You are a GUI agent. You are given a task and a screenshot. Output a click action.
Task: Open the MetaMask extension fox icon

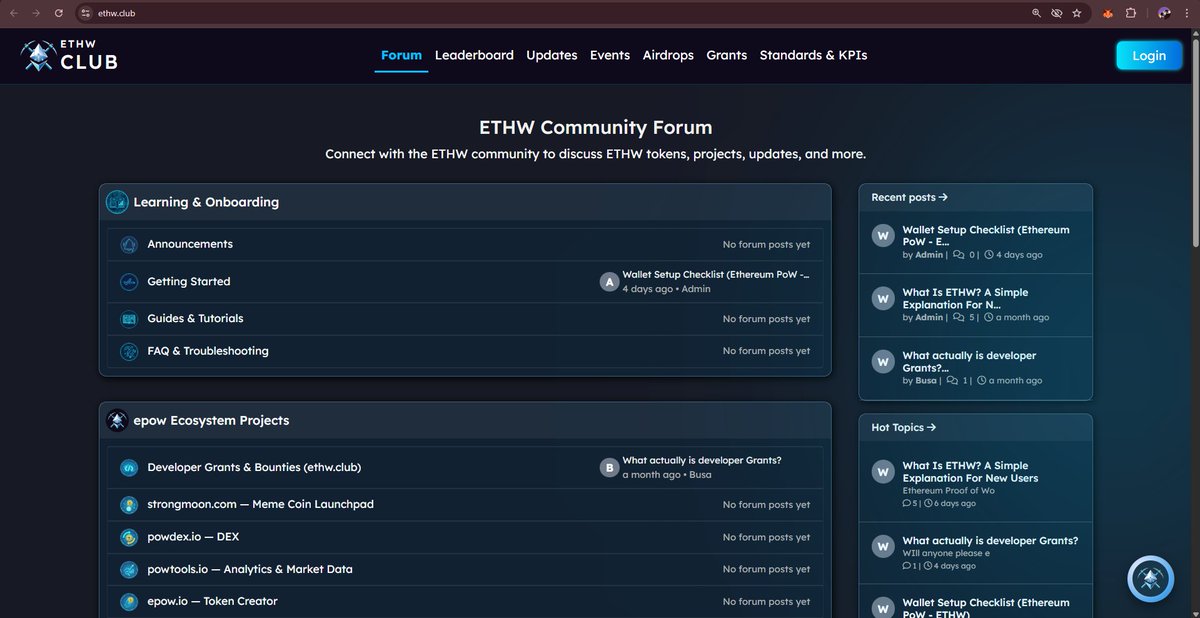pyautogui.click(x=1107, y=12)
